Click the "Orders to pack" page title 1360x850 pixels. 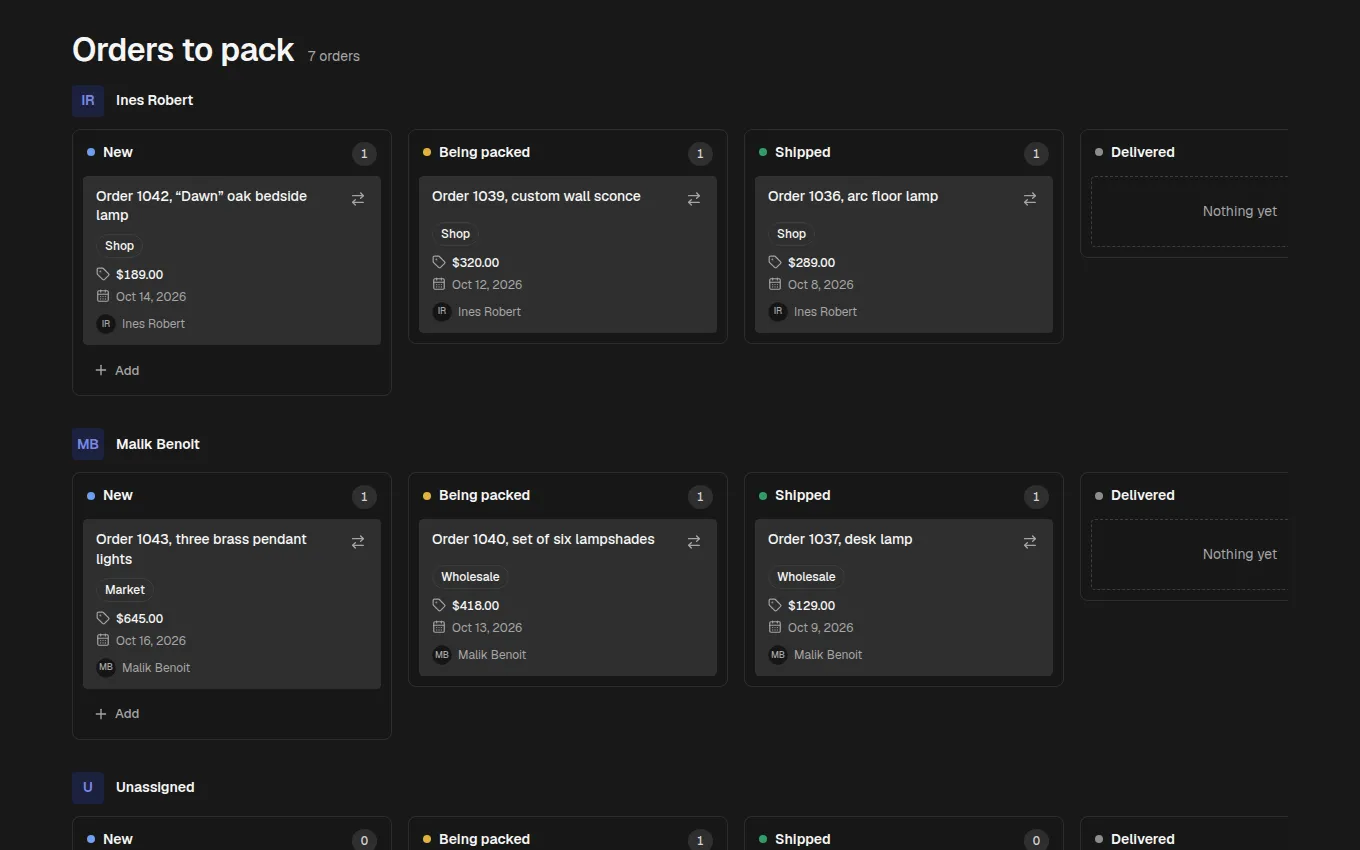tap(184, 50)
